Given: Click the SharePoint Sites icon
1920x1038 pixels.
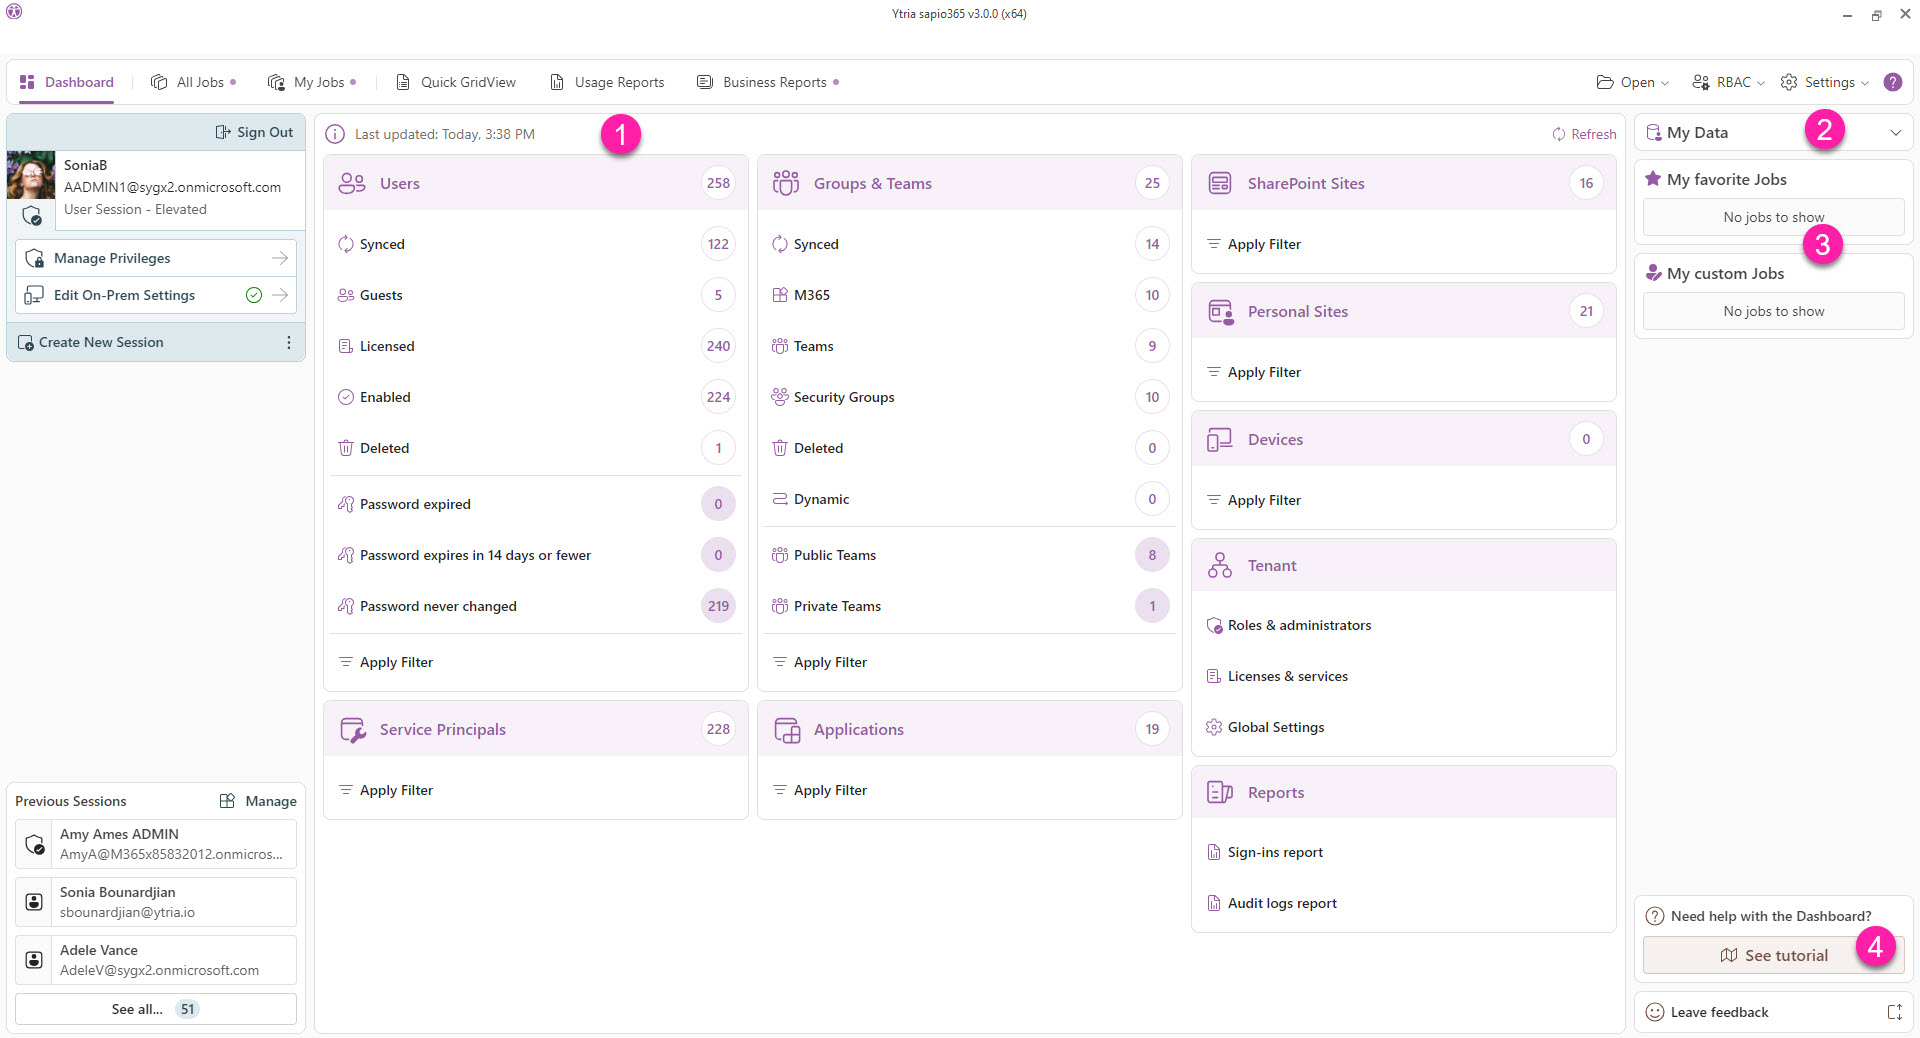Looking at the screenshot, I should coord(1220,183).
